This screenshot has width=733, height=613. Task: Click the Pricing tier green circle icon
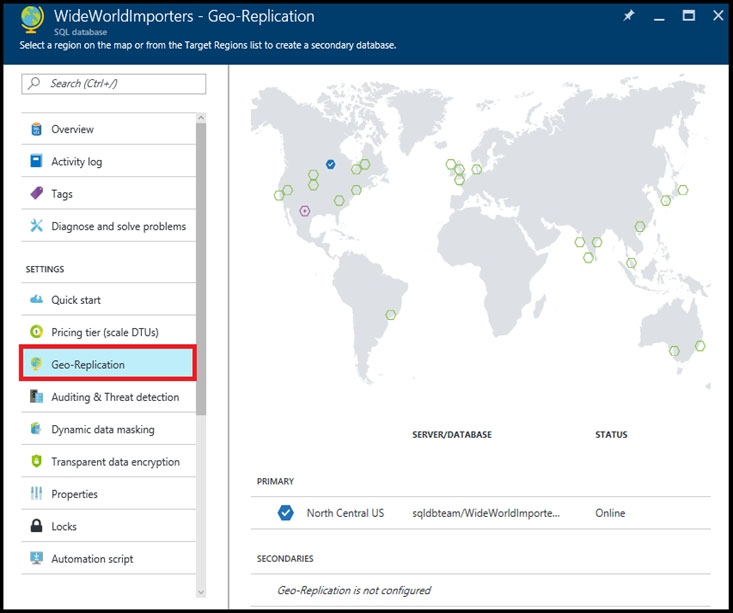tap(36, 332)
